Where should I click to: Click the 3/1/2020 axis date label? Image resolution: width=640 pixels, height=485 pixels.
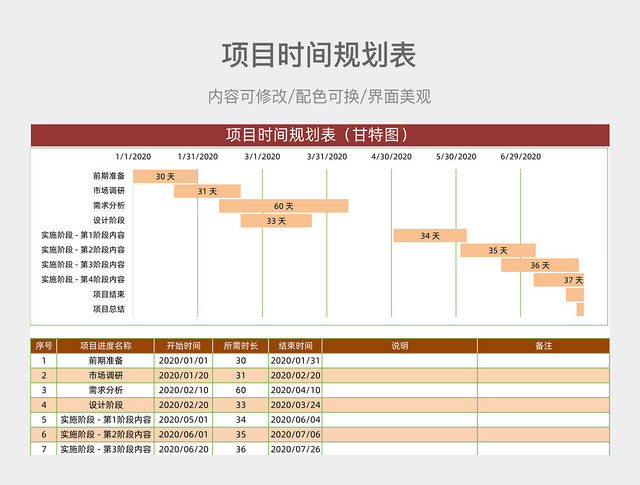(x=262, y=157)
